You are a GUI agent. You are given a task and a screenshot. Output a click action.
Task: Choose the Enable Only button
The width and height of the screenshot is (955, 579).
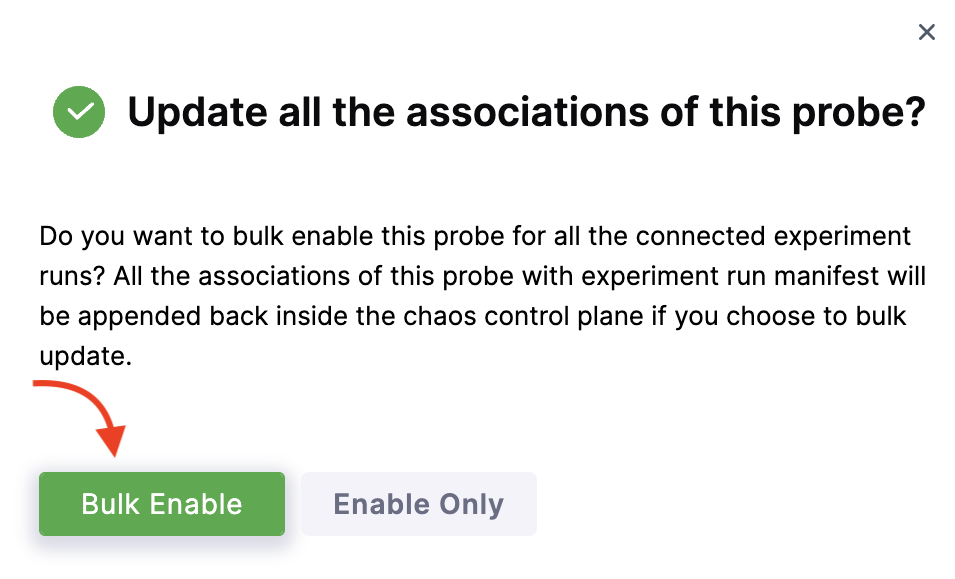point(418,504)
